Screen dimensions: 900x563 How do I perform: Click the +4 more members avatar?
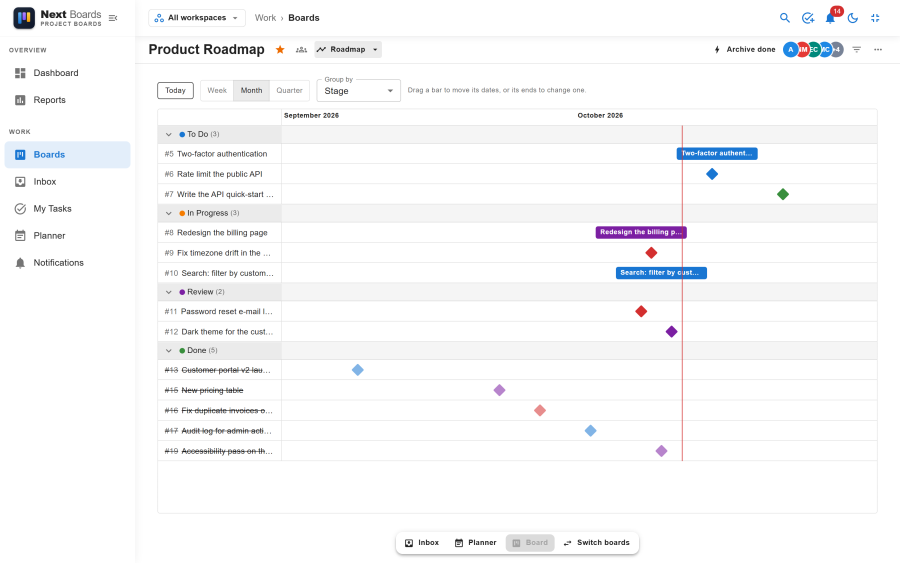point(837,49)
